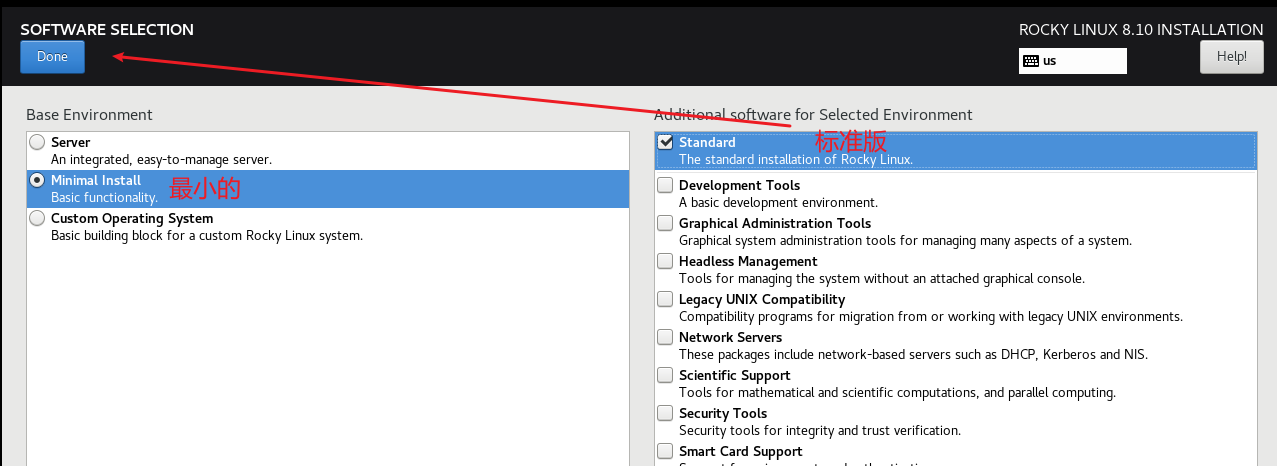The width and height of the screenshot is (1277, 466).
Task: Enable the Security Tools checkbox
Action: pos(665,413)
